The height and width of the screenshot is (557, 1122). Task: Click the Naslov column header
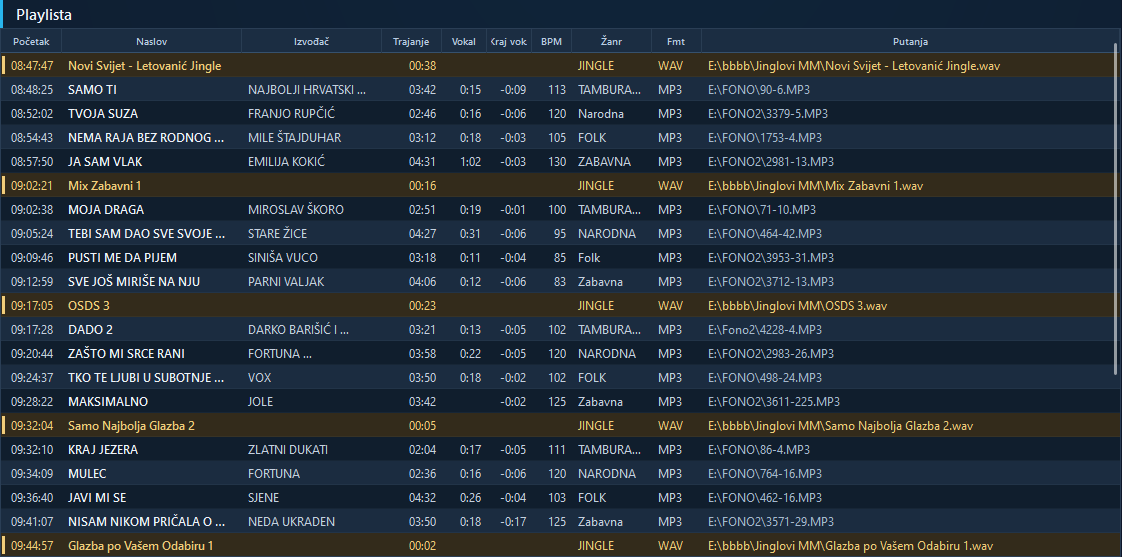click(x=152, y=42)
